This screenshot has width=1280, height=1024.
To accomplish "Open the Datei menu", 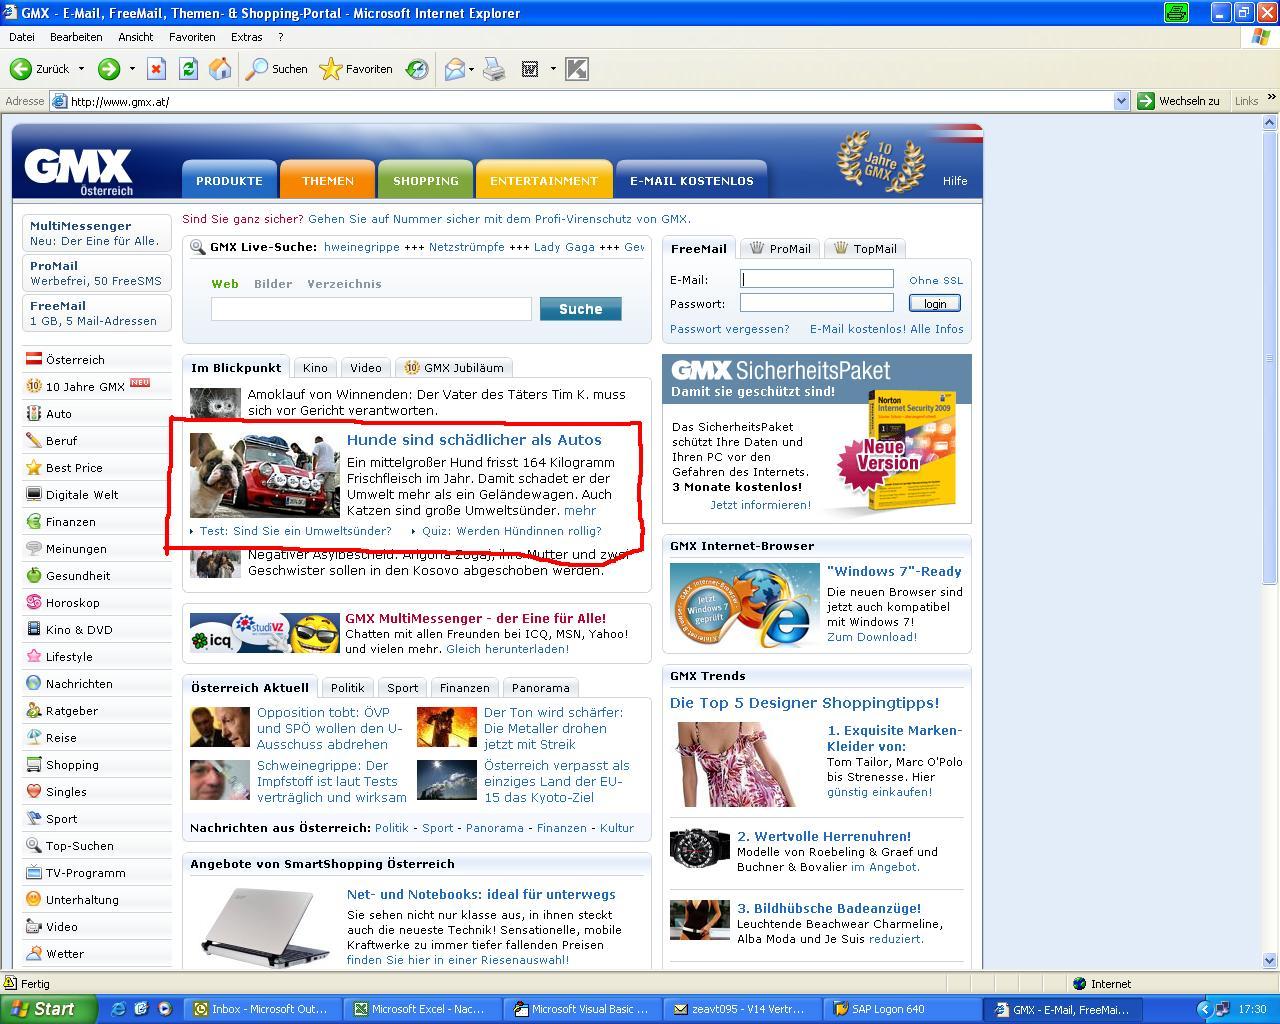I will tap(21, 37).
